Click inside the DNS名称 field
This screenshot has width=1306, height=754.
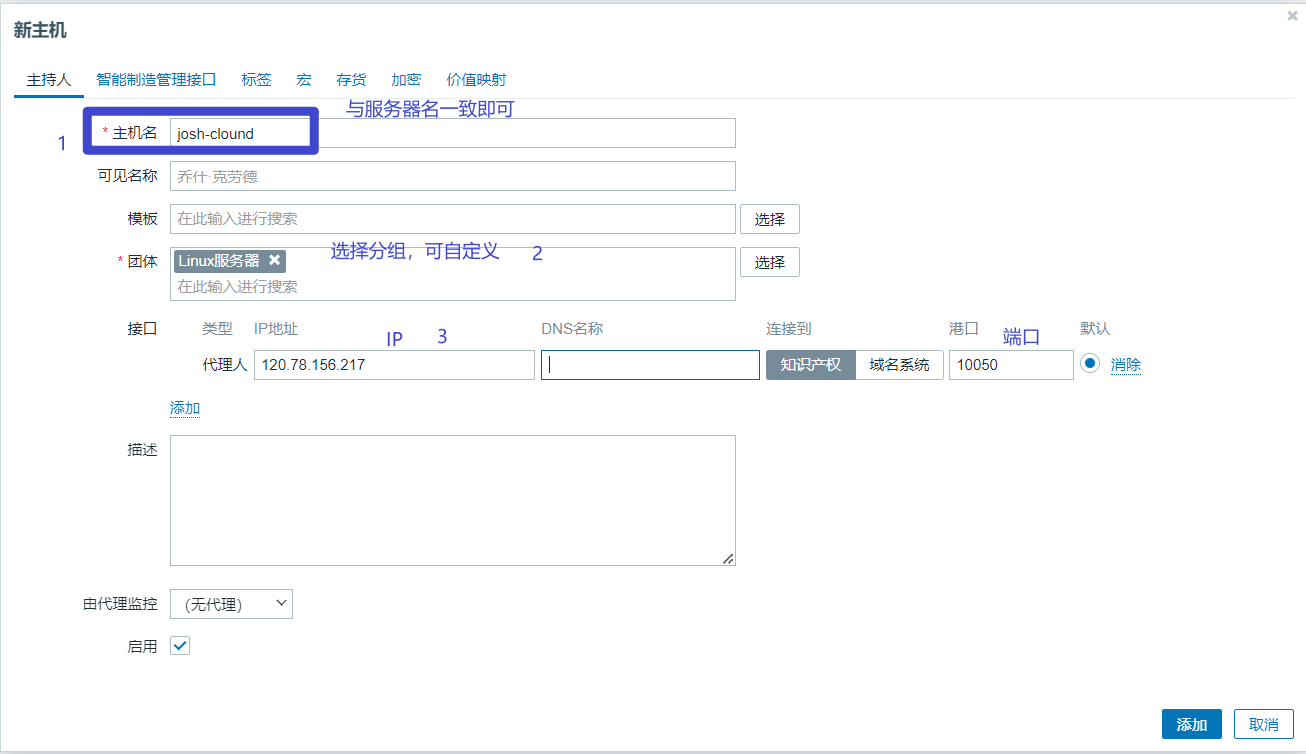pos(650,364)
